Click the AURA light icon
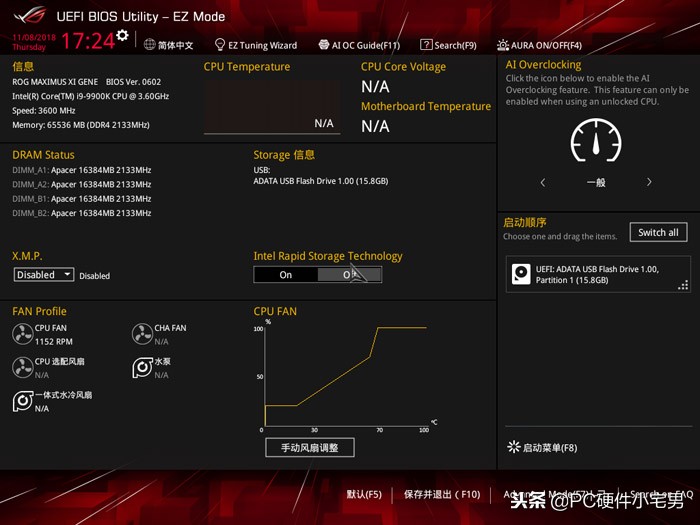This screenshot has height=525, width=700. pos(503,45)
